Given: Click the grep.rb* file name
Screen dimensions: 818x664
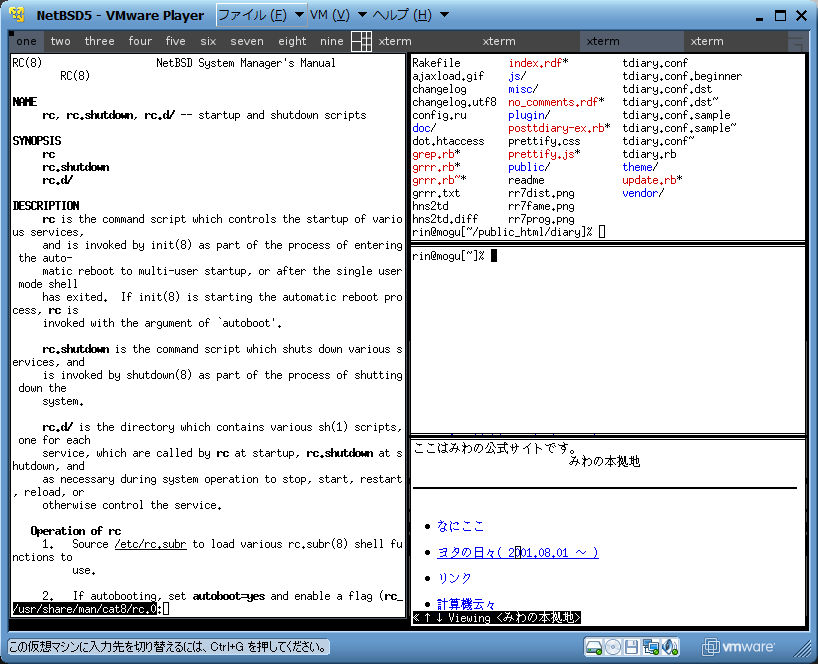Looking at the screenshot, I should click(x=436, y=154).
